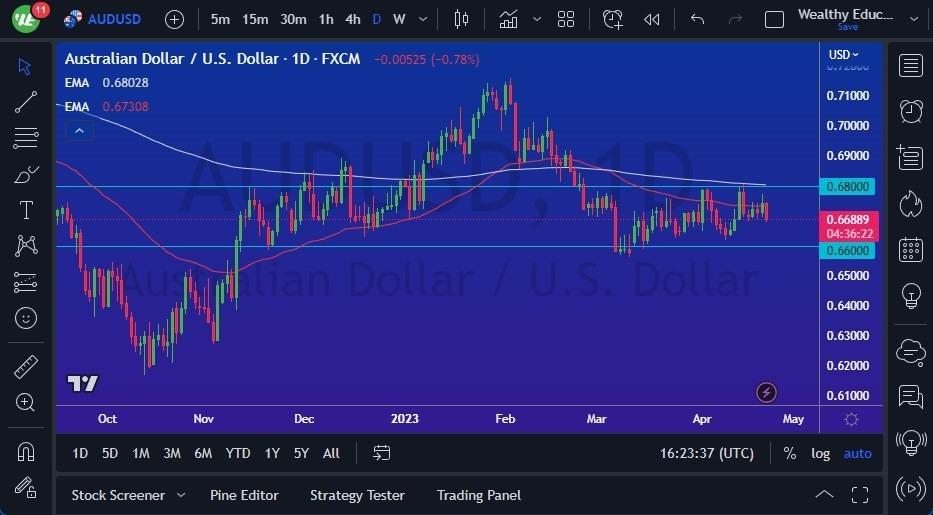Set the date range to 1M
Image resolution: width=933 pixels, height=515 pixels.
pos(140,454)
